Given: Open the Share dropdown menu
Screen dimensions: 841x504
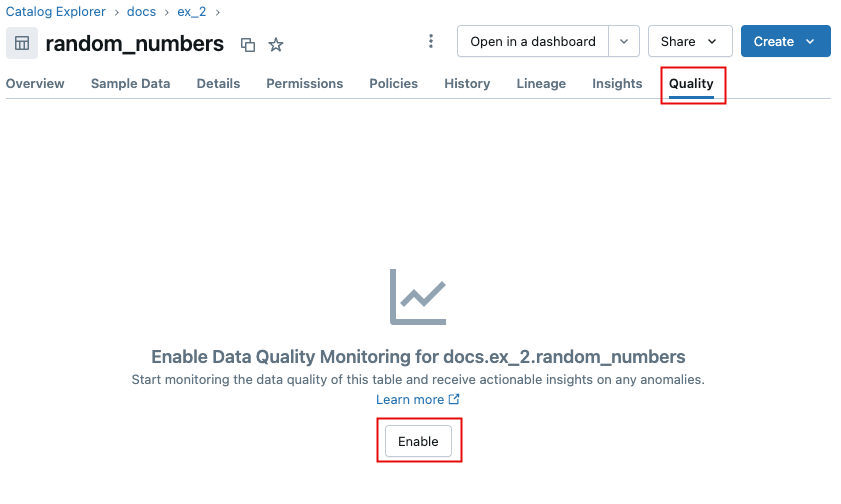Looking at the screenshot, I should pos(690,41).
